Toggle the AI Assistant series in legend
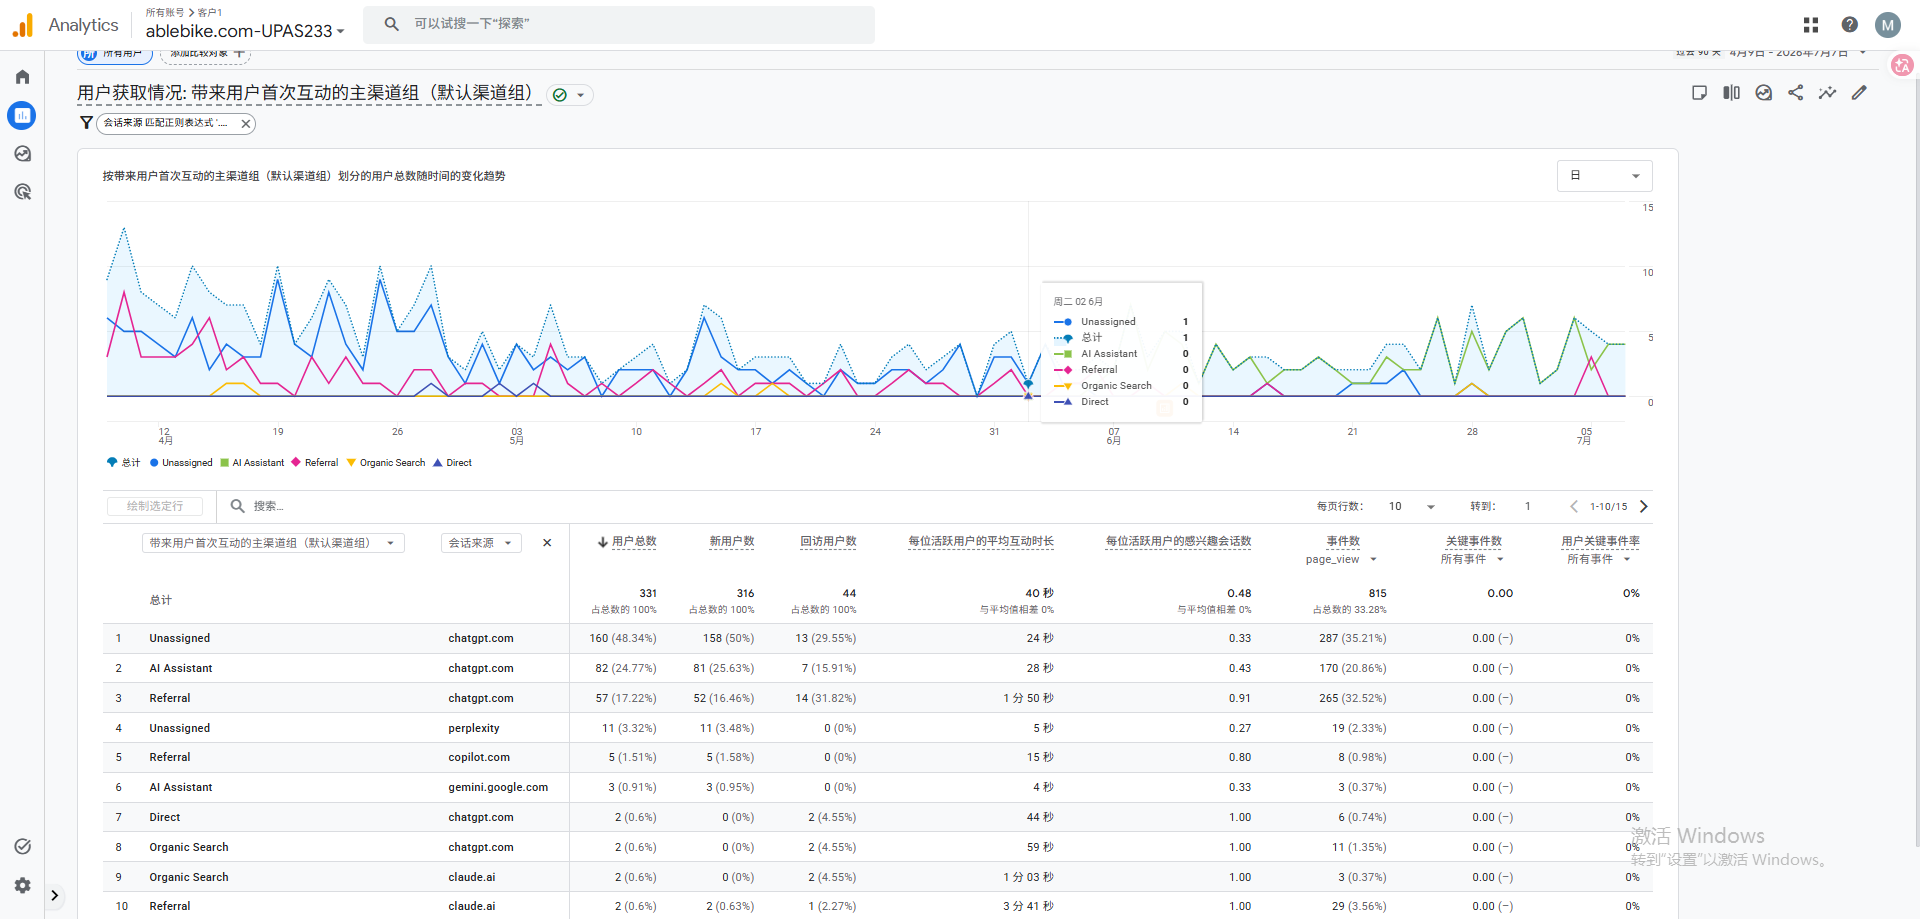Image resolution: width=1920 pixels, height=919 pixels. click(x=252, y=463)
